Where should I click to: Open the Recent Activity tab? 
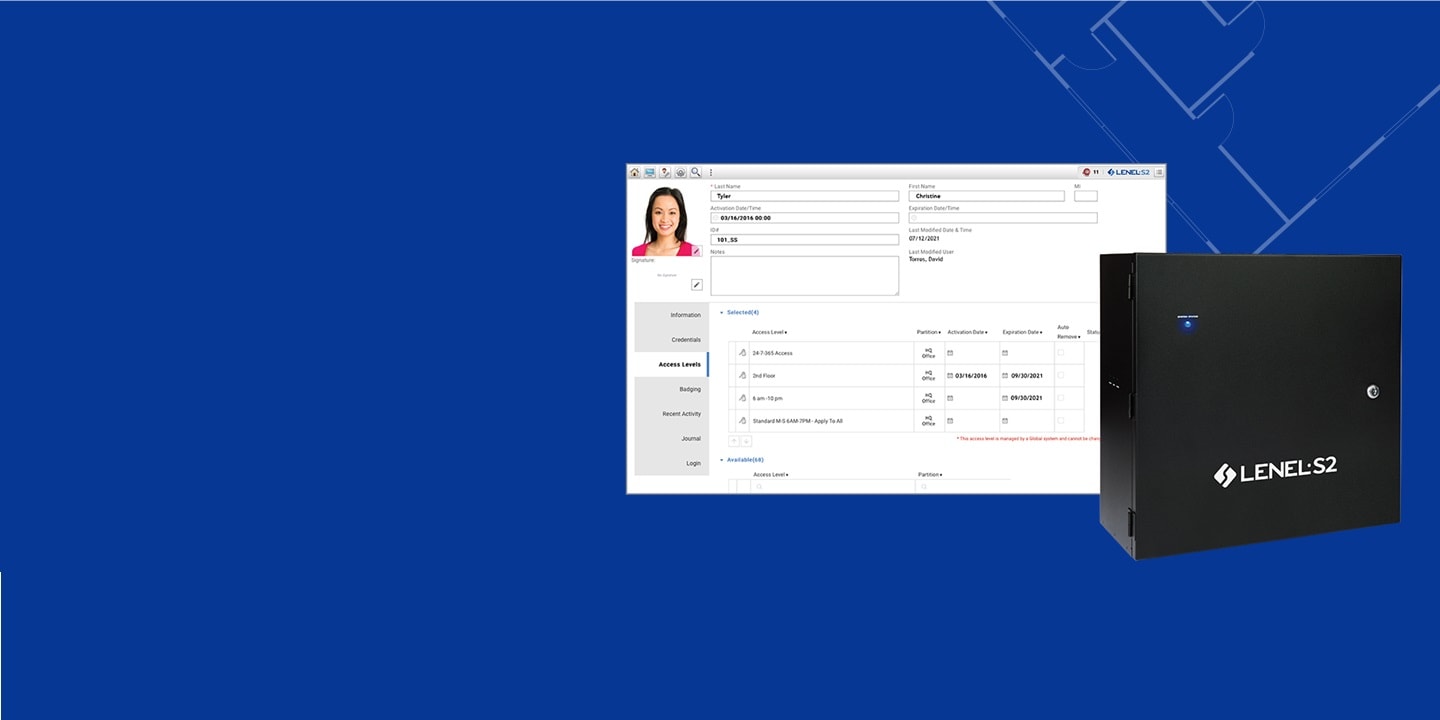[681, 414]
